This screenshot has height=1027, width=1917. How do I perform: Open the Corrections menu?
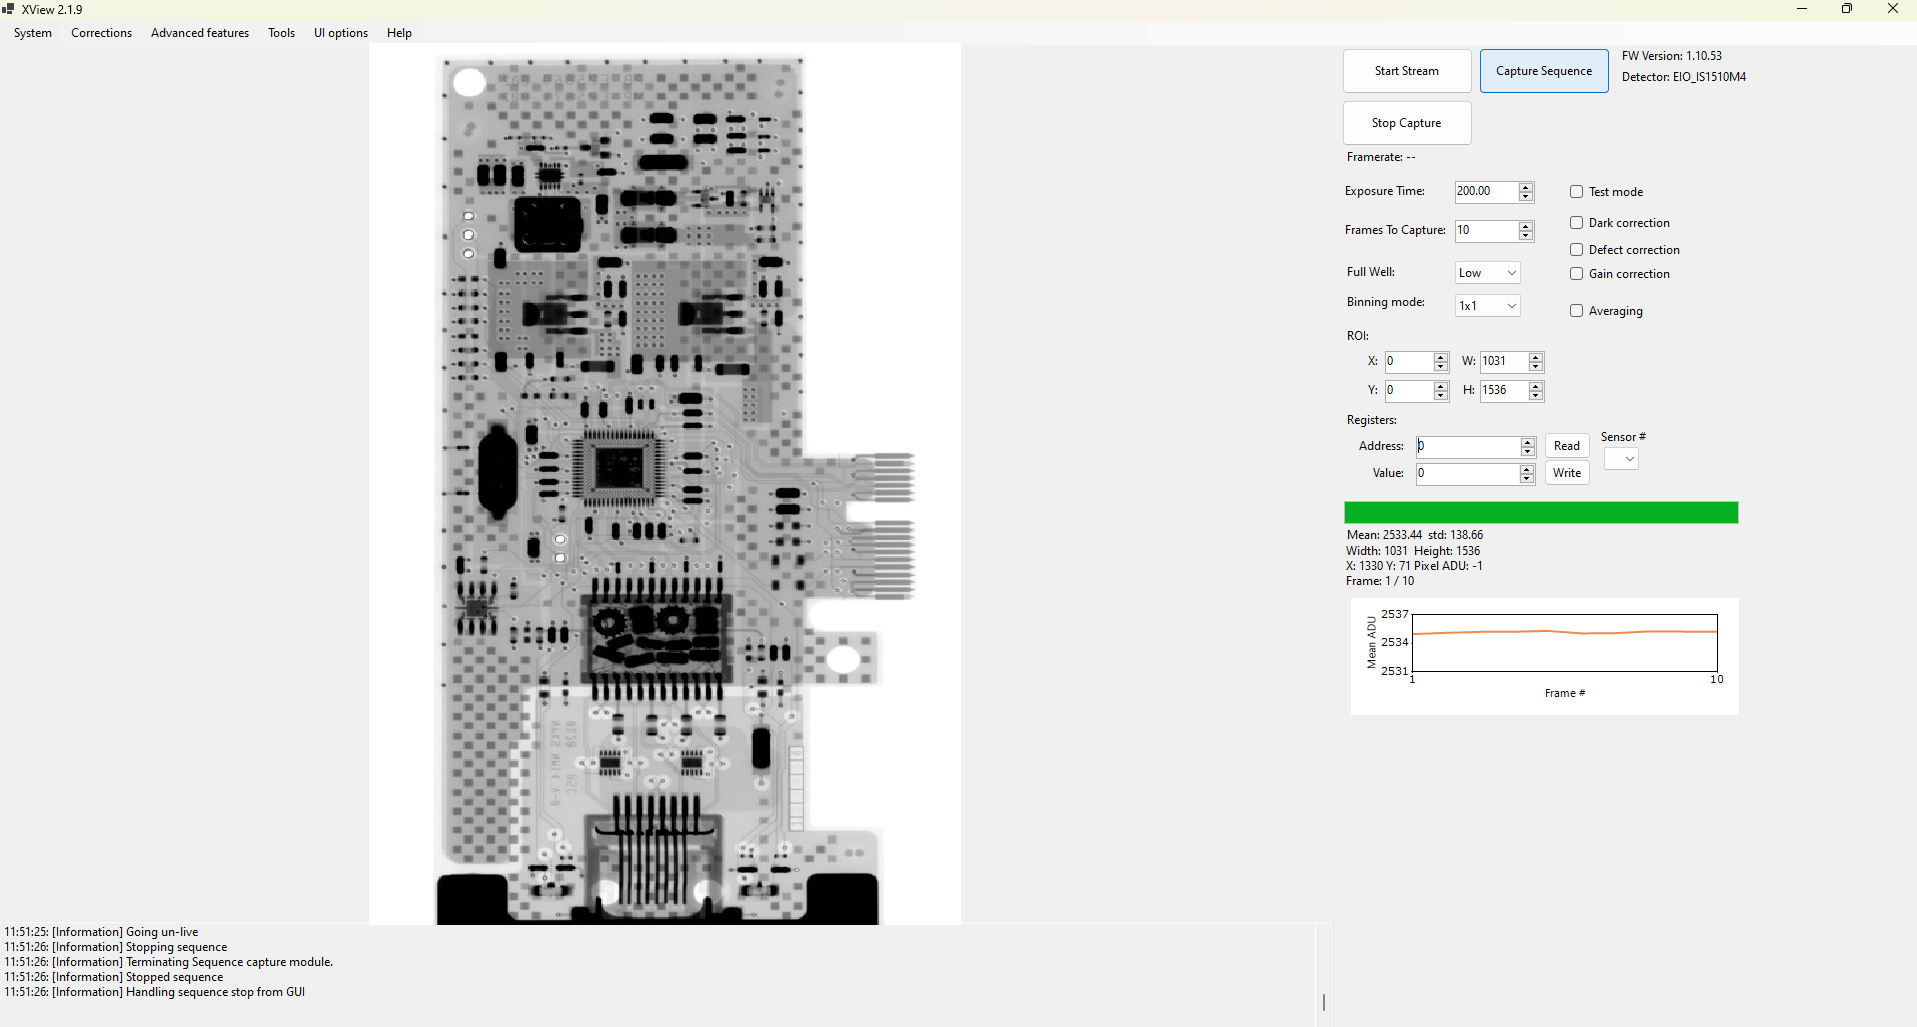(101, 33)
